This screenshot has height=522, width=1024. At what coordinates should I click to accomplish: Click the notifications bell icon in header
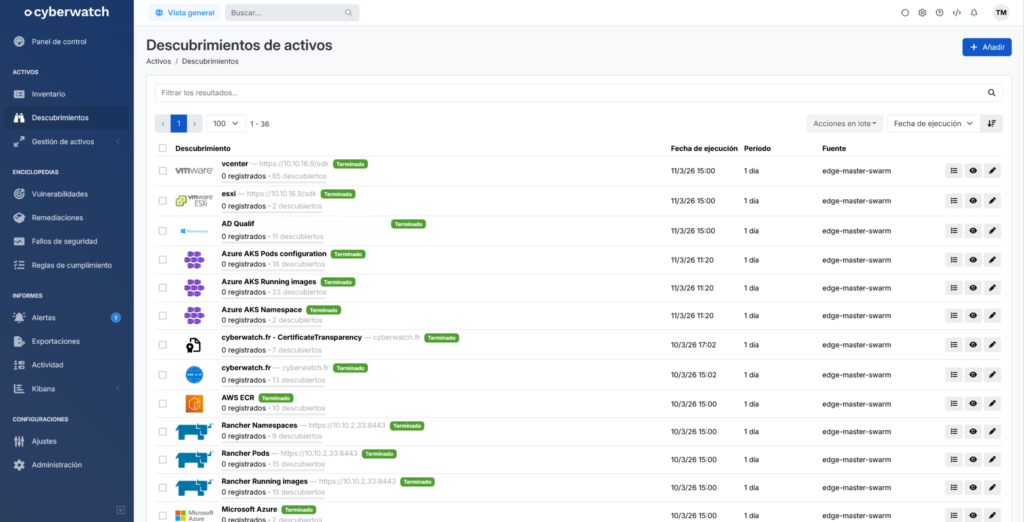point(973,13)
